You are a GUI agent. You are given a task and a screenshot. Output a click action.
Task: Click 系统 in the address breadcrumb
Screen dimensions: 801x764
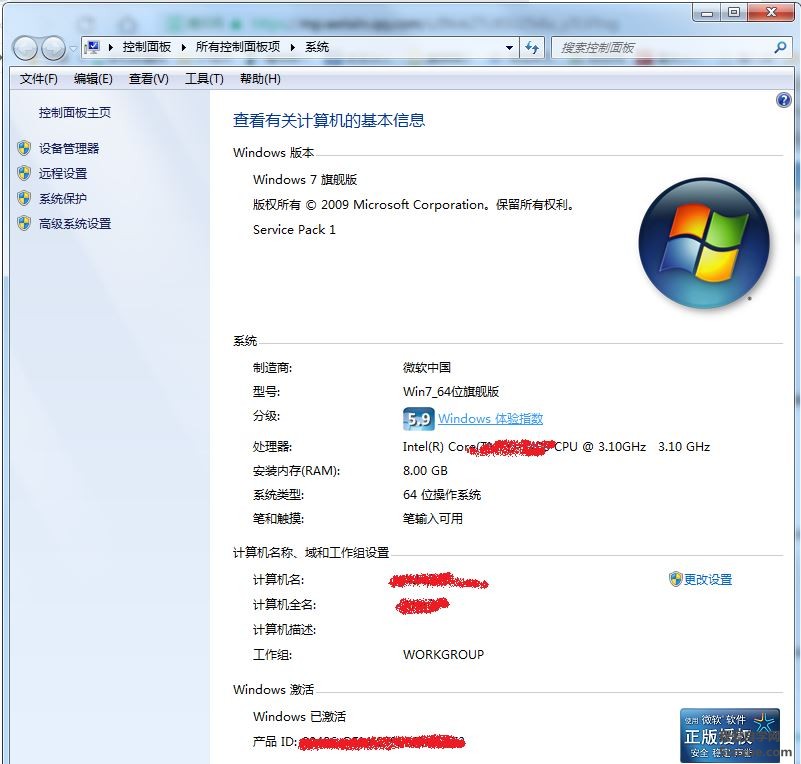(317, 47)
